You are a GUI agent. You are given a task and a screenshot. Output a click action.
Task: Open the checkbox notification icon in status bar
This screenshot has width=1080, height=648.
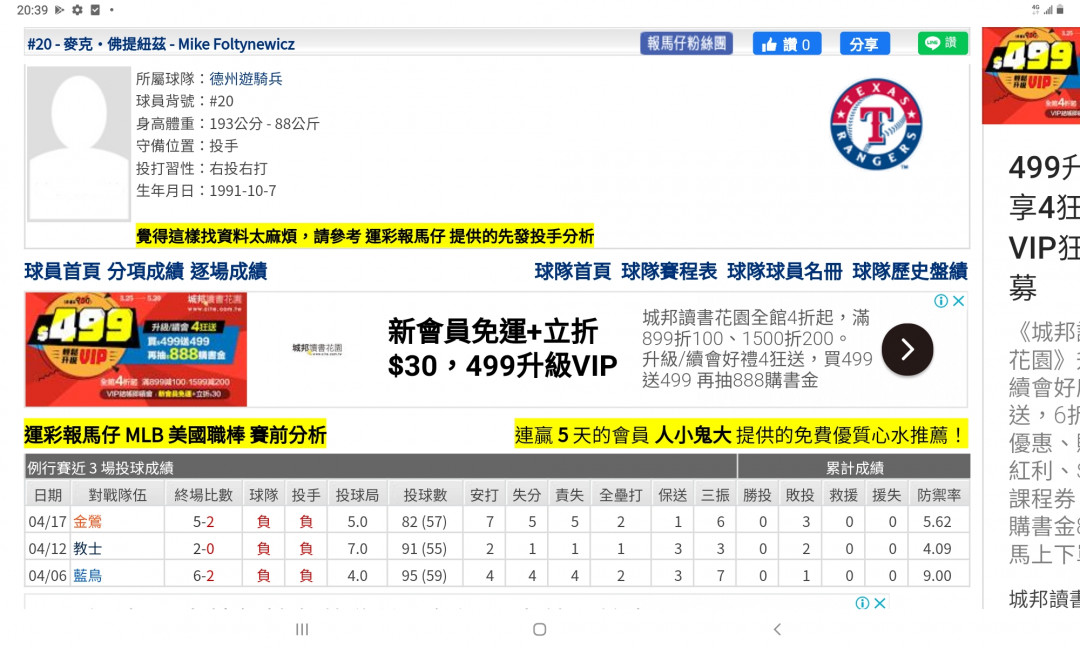click(95, 10)
